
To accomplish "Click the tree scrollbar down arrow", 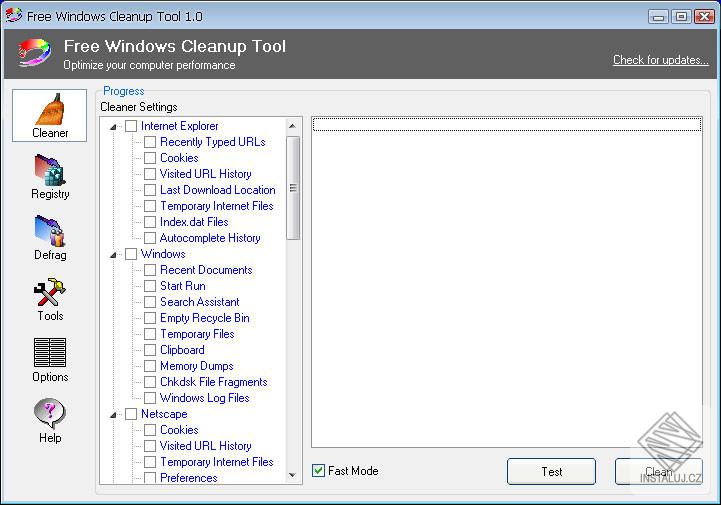I will coord(292,475).
